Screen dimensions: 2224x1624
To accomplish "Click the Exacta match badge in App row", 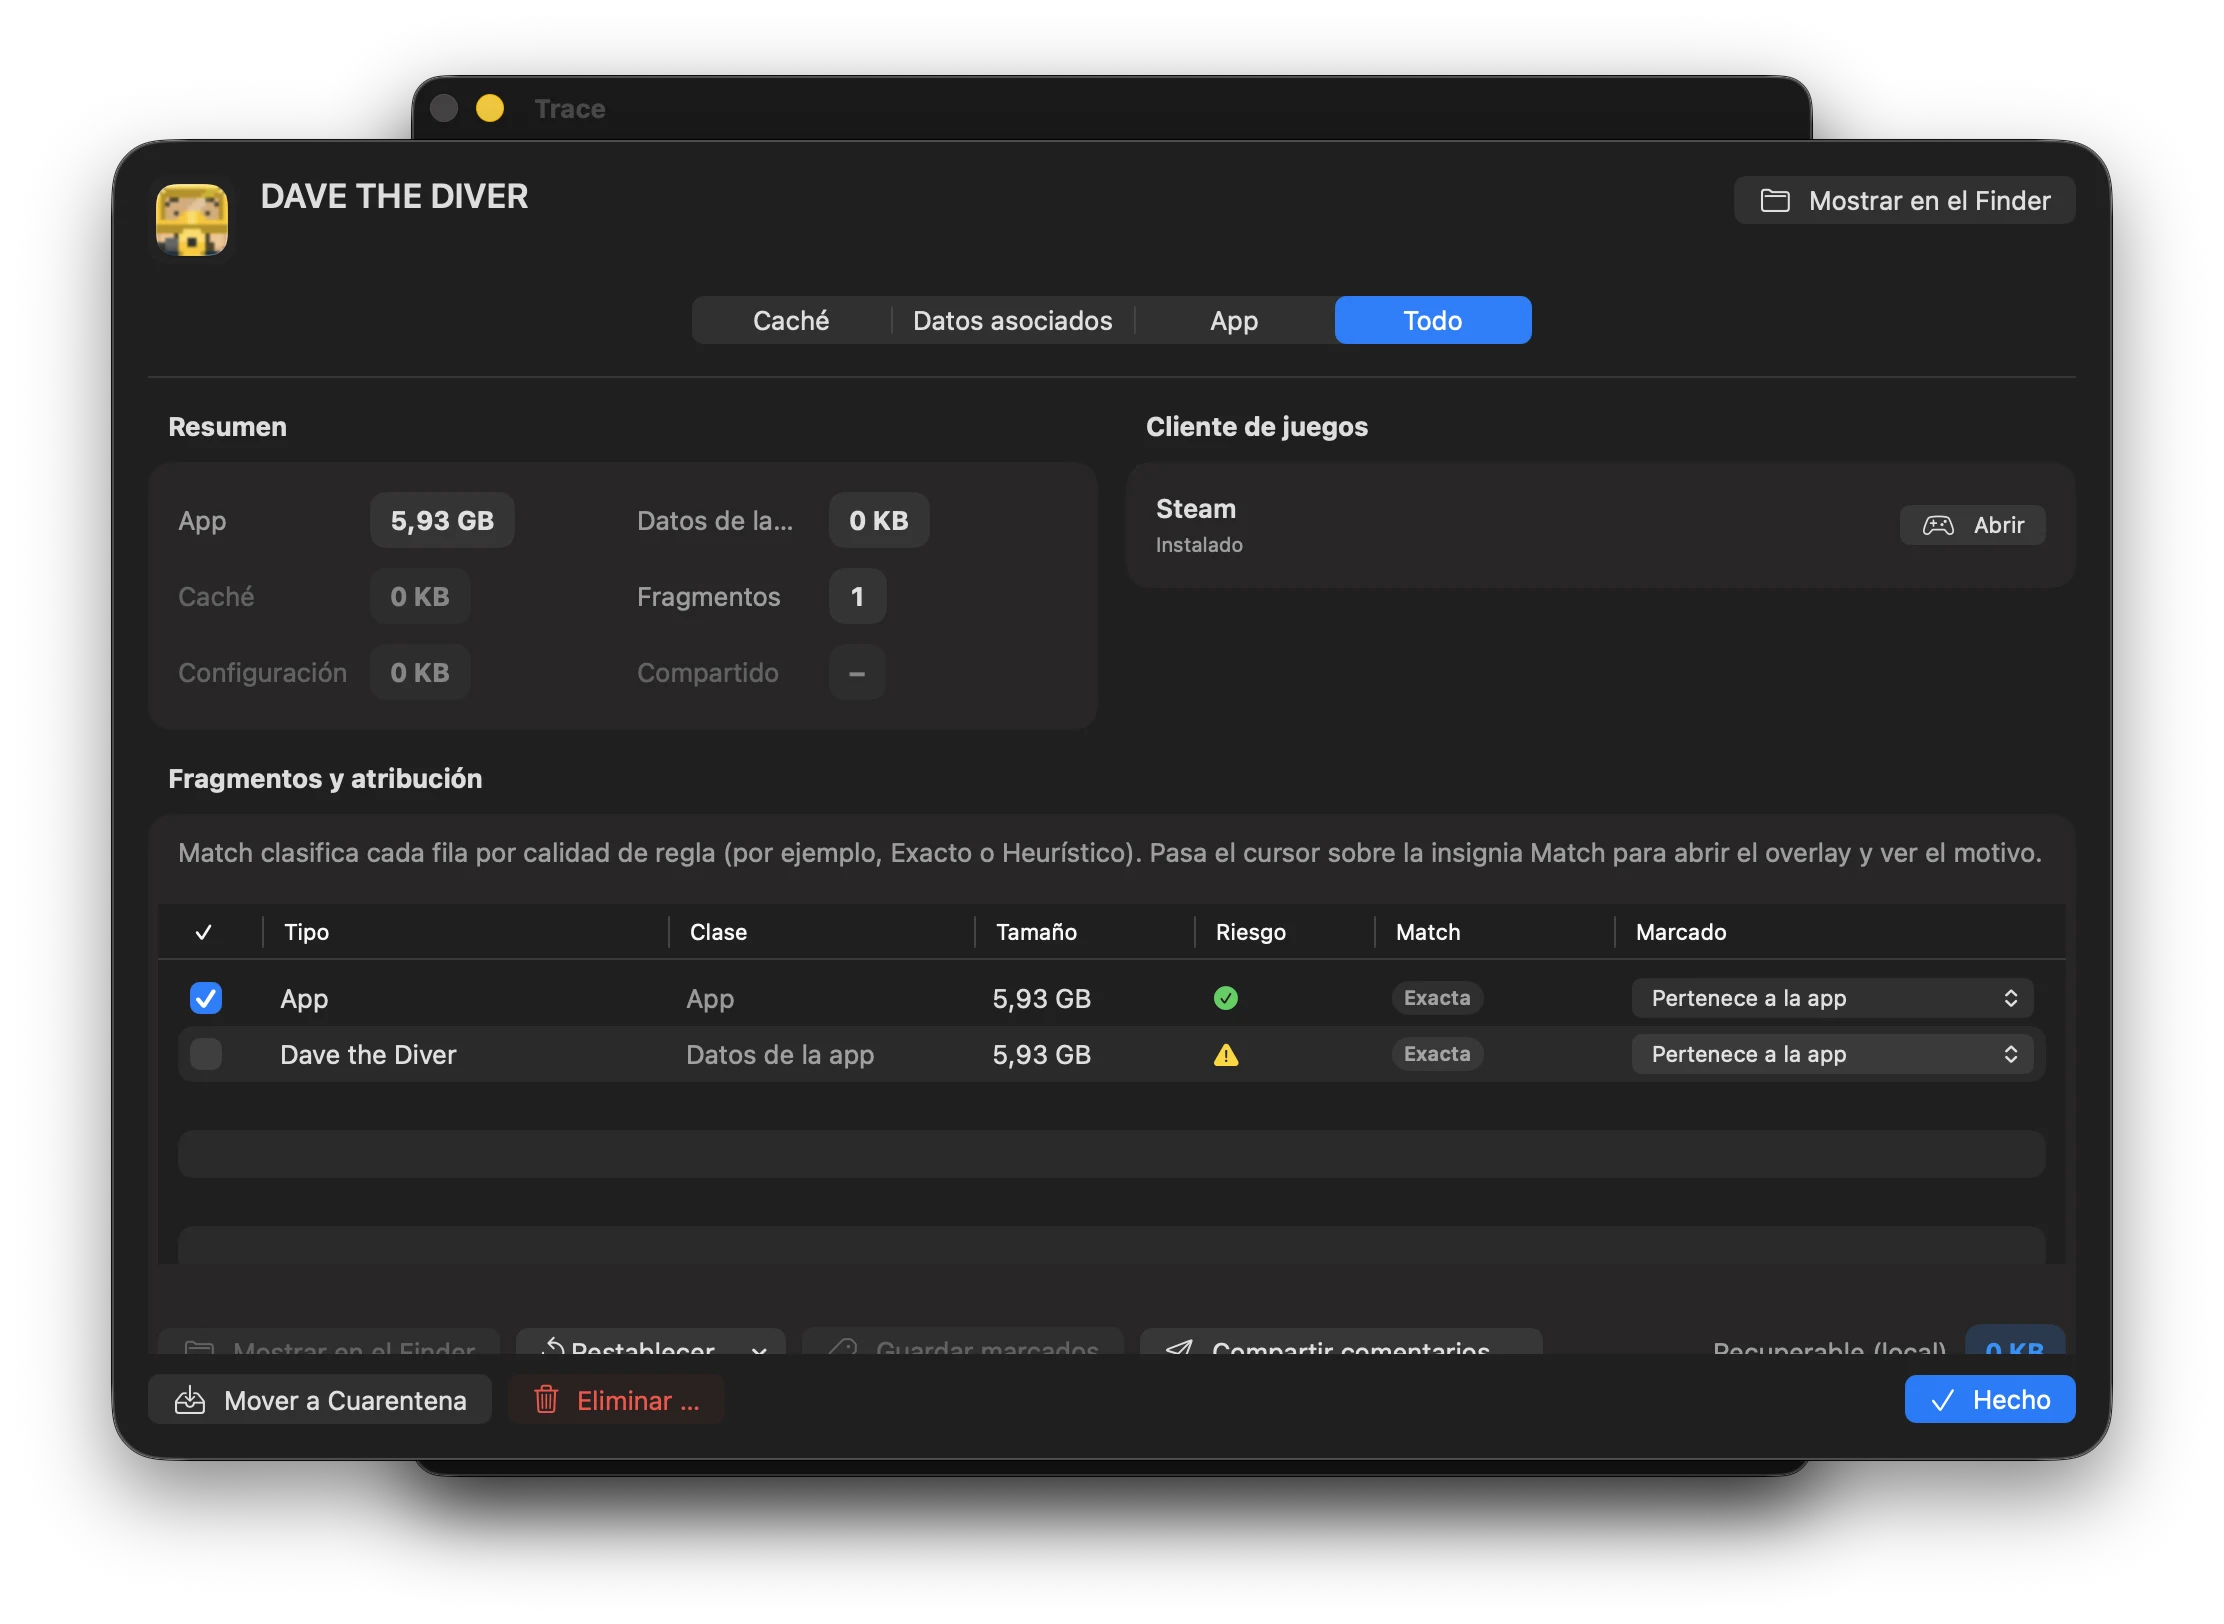I will pos(1437,998).
